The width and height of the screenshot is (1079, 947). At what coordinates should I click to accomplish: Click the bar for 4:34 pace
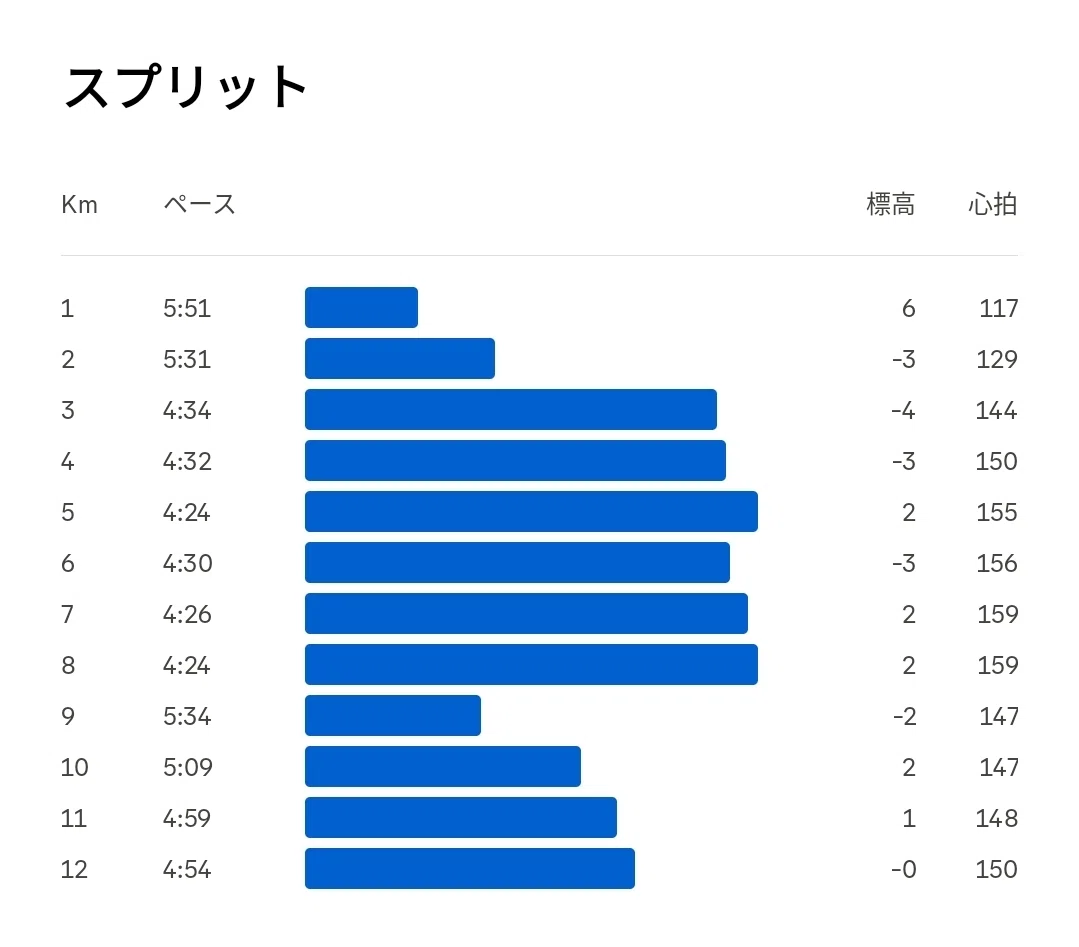pos(511,409)
